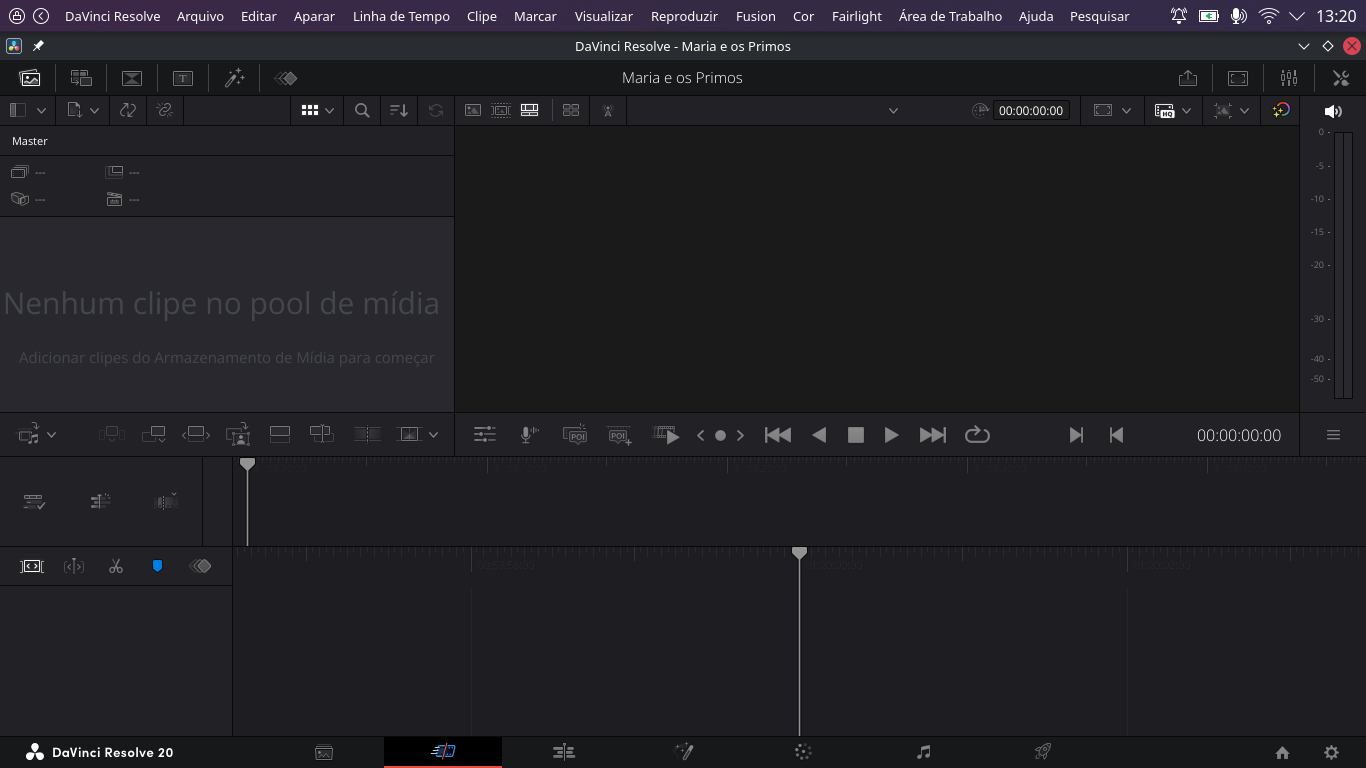Click the Quick Export icon

tap(1187, 78)
